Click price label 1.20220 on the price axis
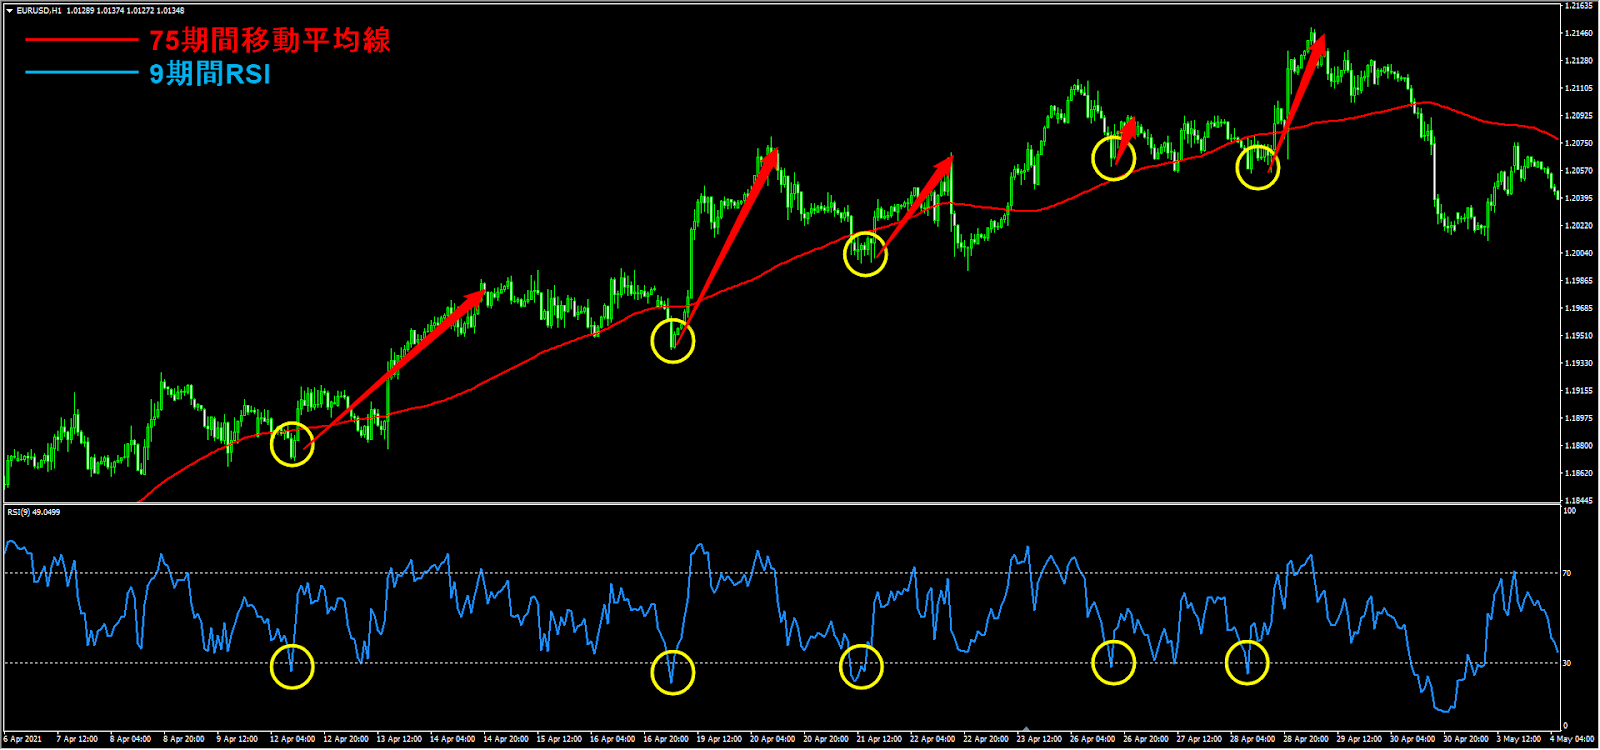The image size is (1600, 750). [1578, 225]
